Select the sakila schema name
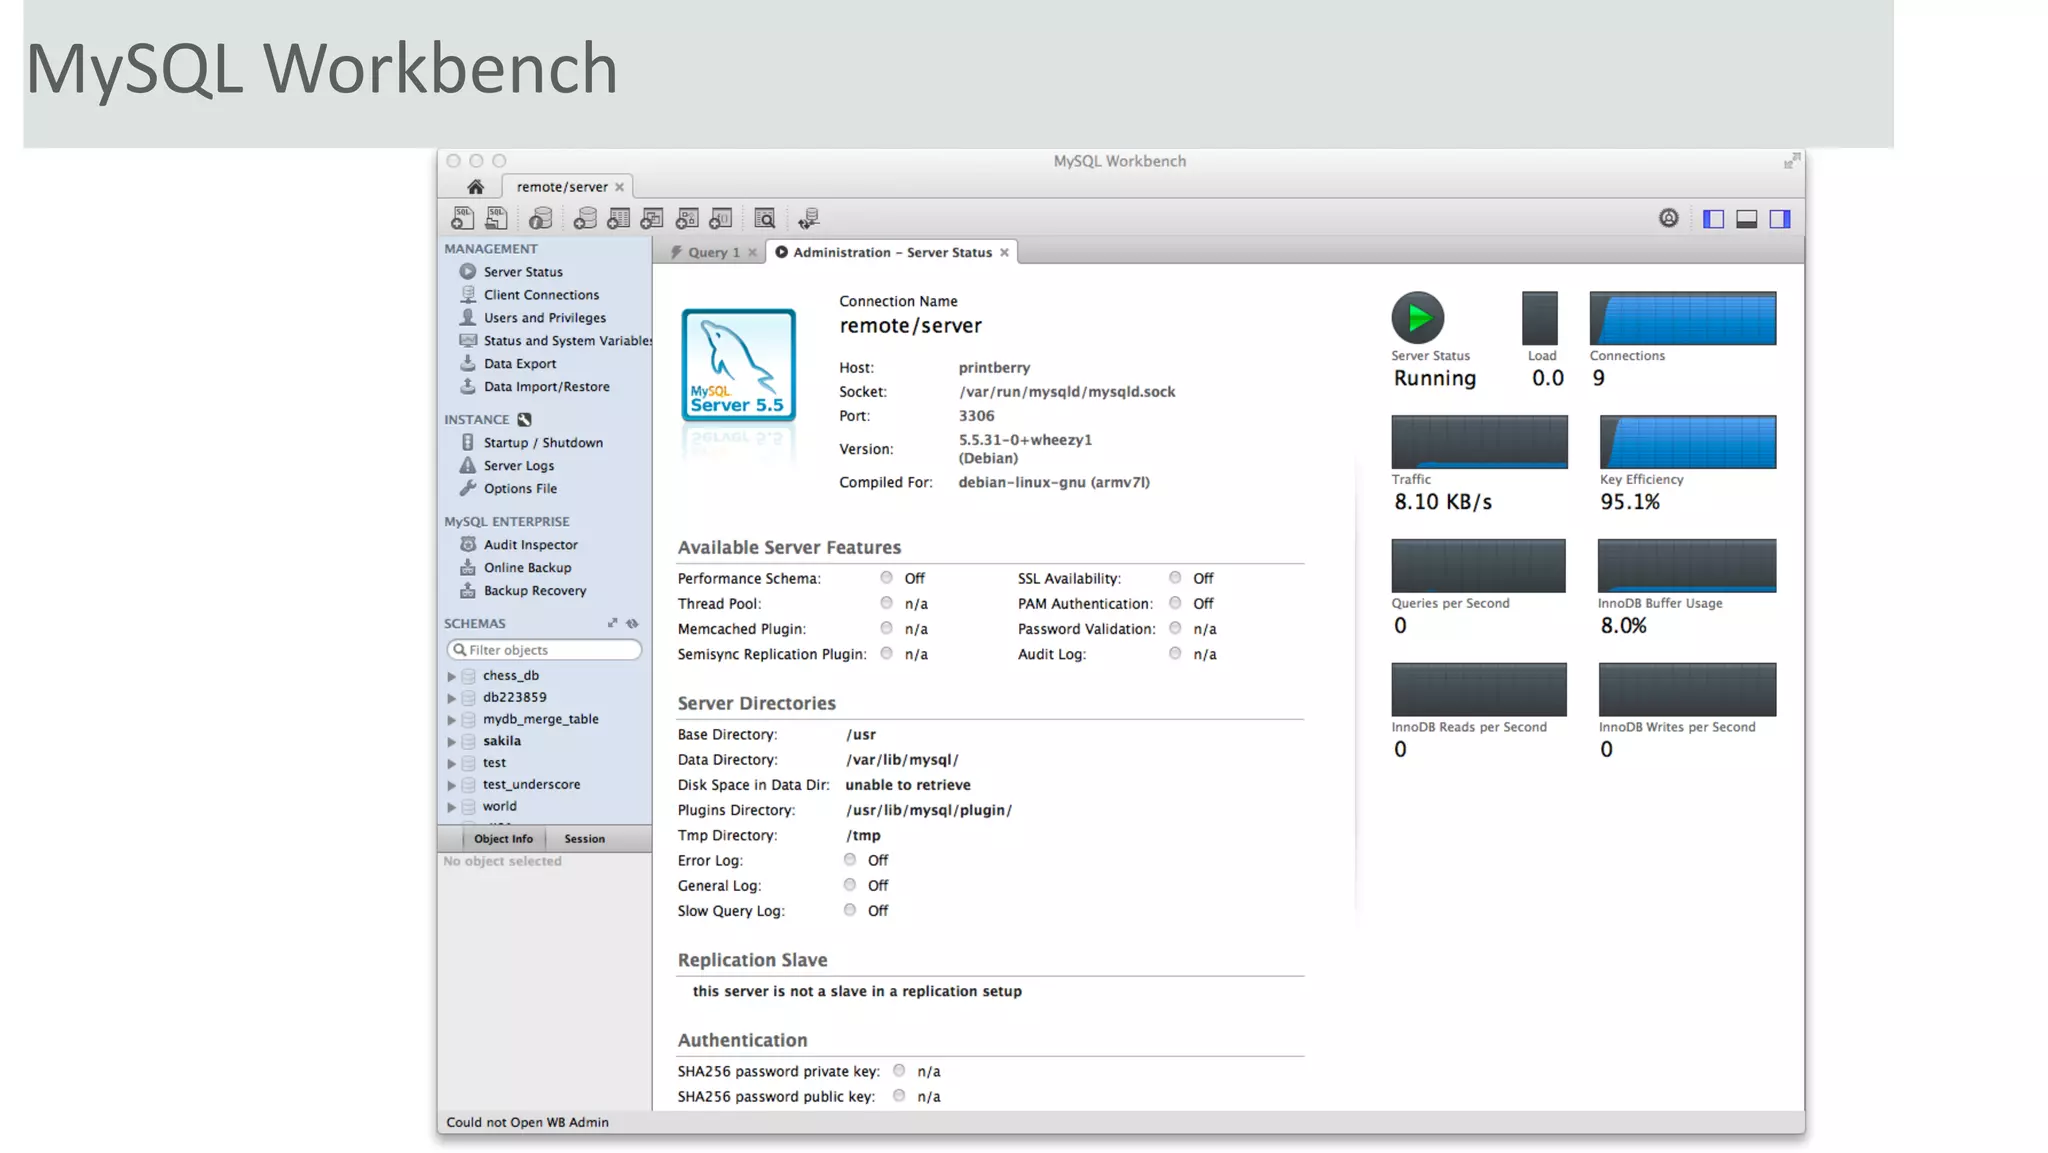 click(x=502, y=741)
